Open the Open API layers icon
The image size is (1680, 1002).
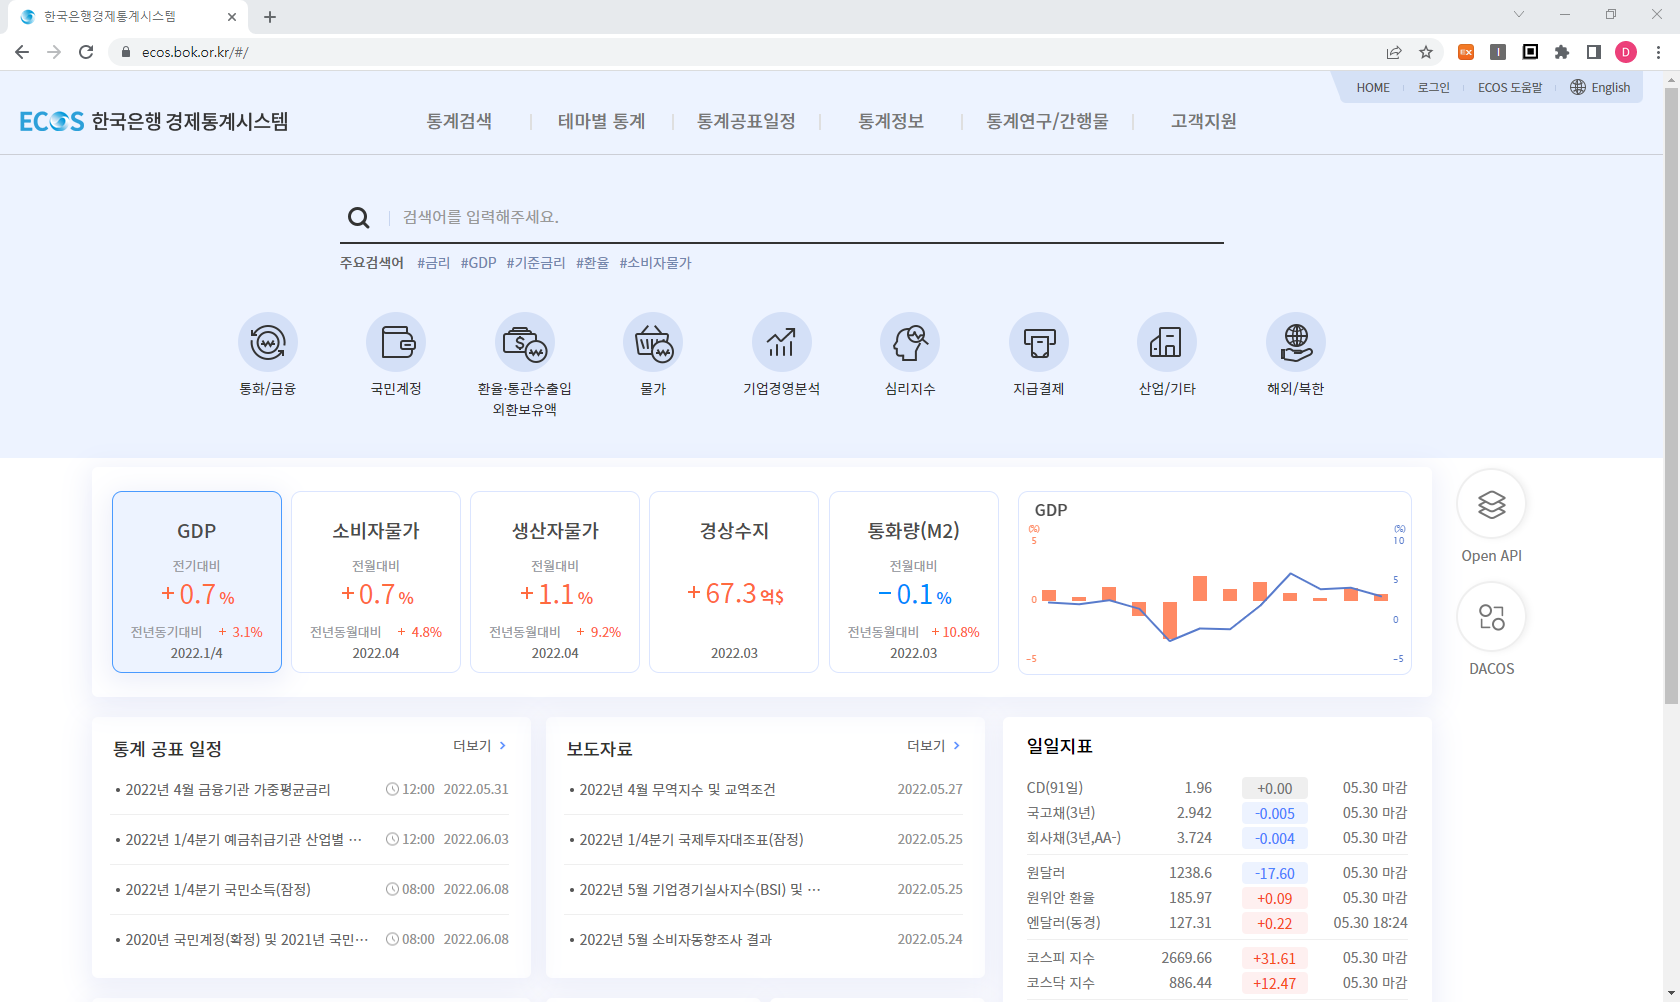click(1491, 504)
